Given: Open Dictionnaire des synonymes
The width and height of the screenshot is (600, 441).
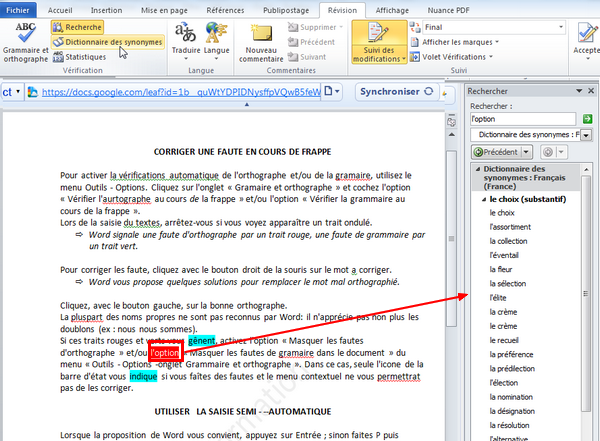Looking at the screenshot, I should point(108,42).
